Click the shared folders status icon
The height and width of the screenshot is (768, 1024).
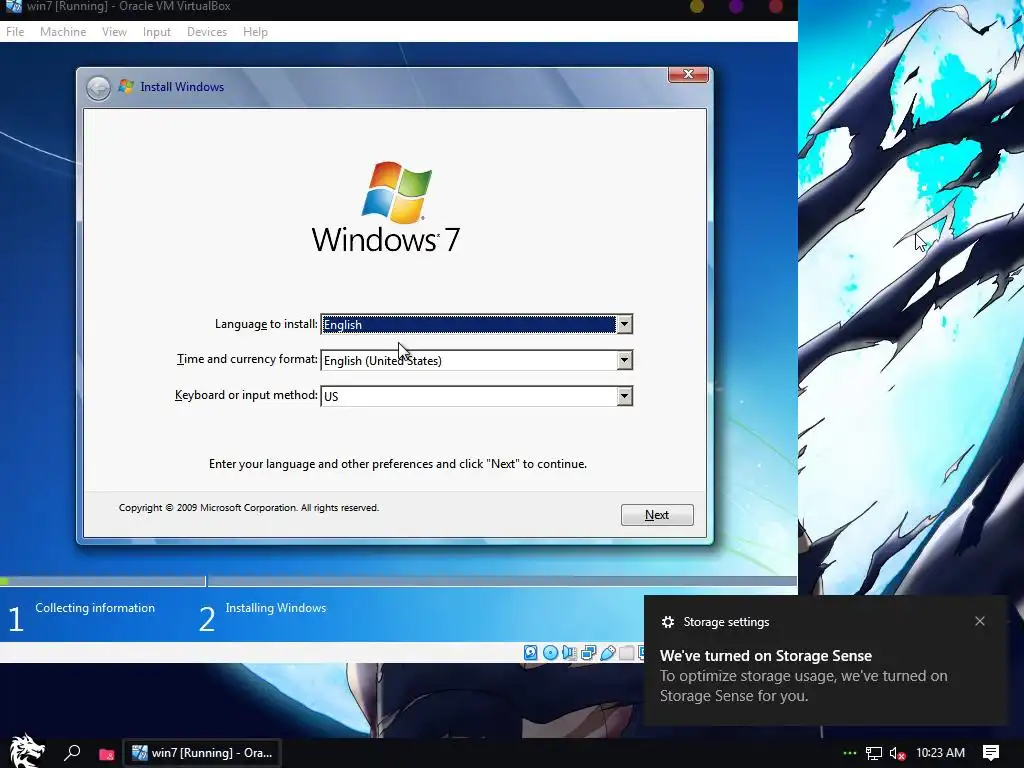pyautogui.click(x=627, y=652)
